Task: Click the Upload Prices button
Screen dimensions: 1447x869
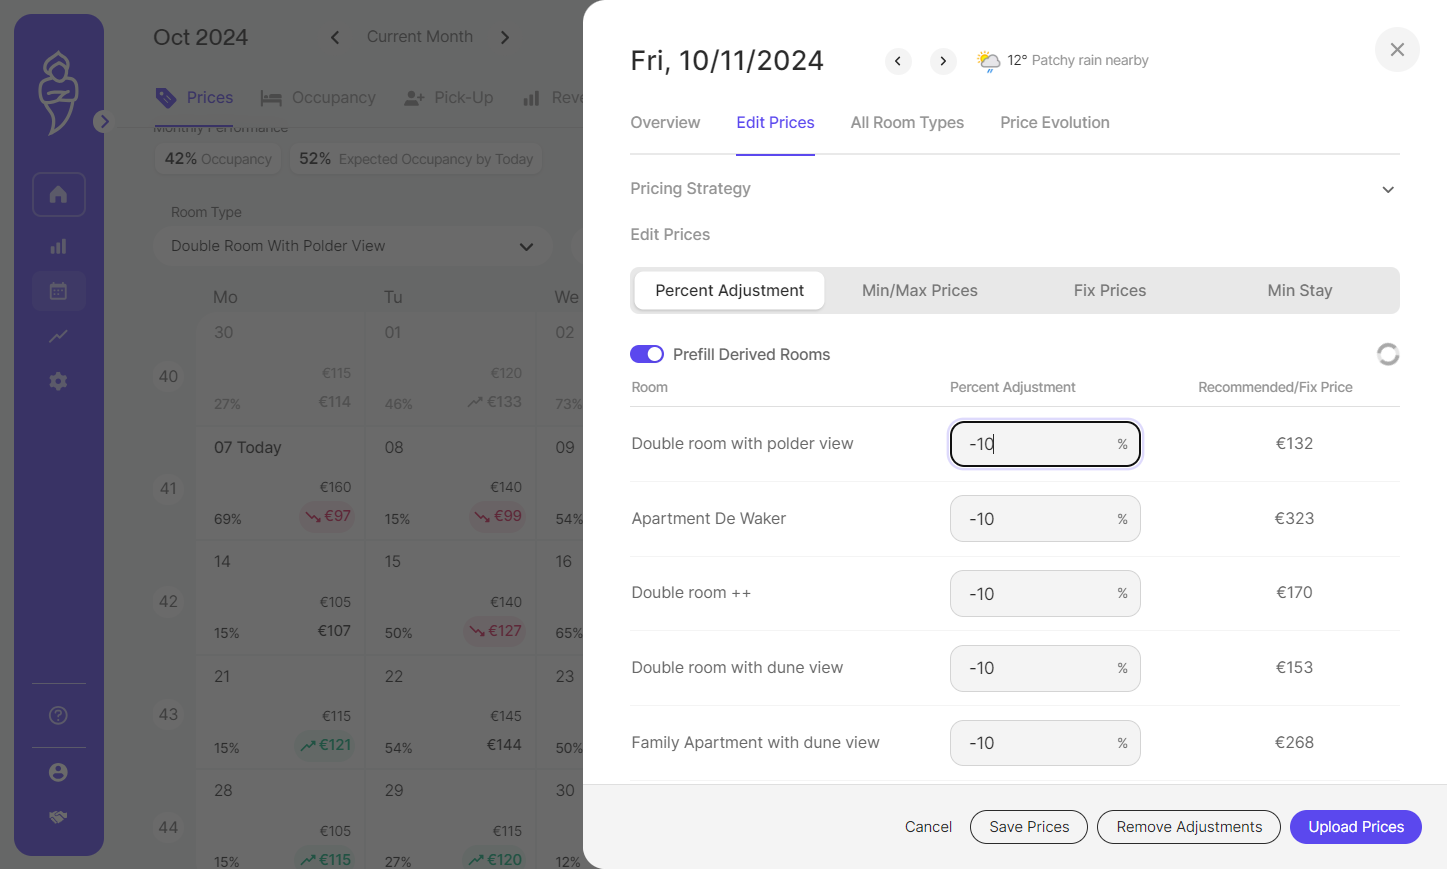Action: 1355,827
